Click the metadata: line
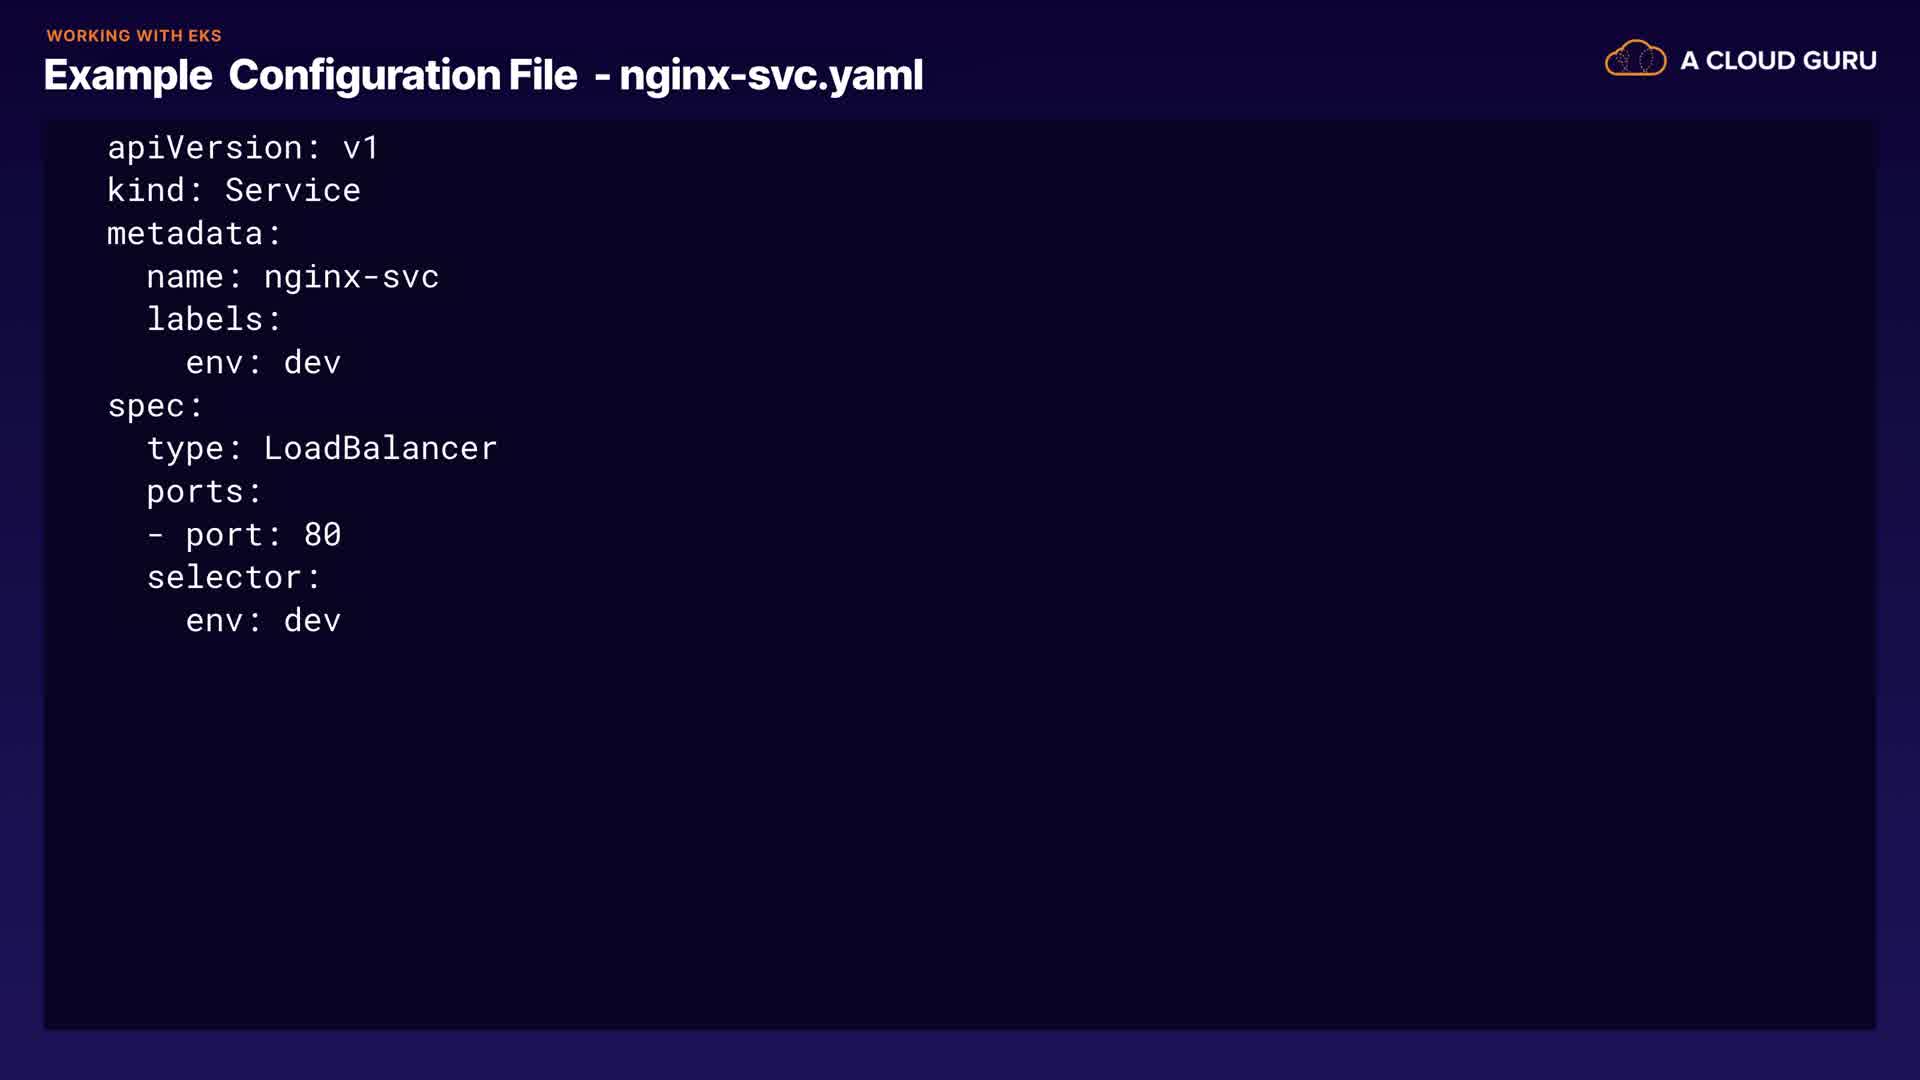The width and height of the screenshot is (1920, 1080). click(194, 234)
